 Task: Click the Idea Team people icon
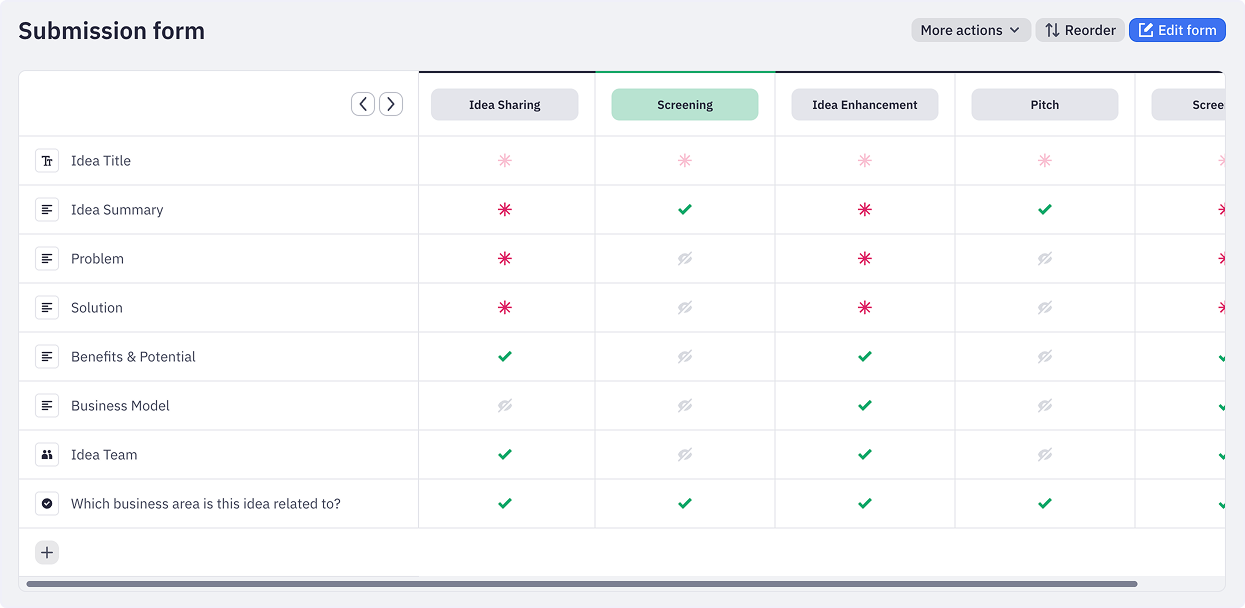(47, 455)
